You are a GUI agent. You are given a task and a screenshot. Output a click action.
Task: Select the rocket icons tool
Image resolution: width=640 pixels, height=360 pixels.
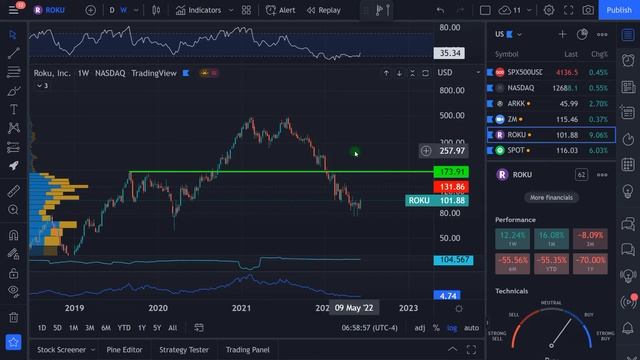(x=13, y=165)
